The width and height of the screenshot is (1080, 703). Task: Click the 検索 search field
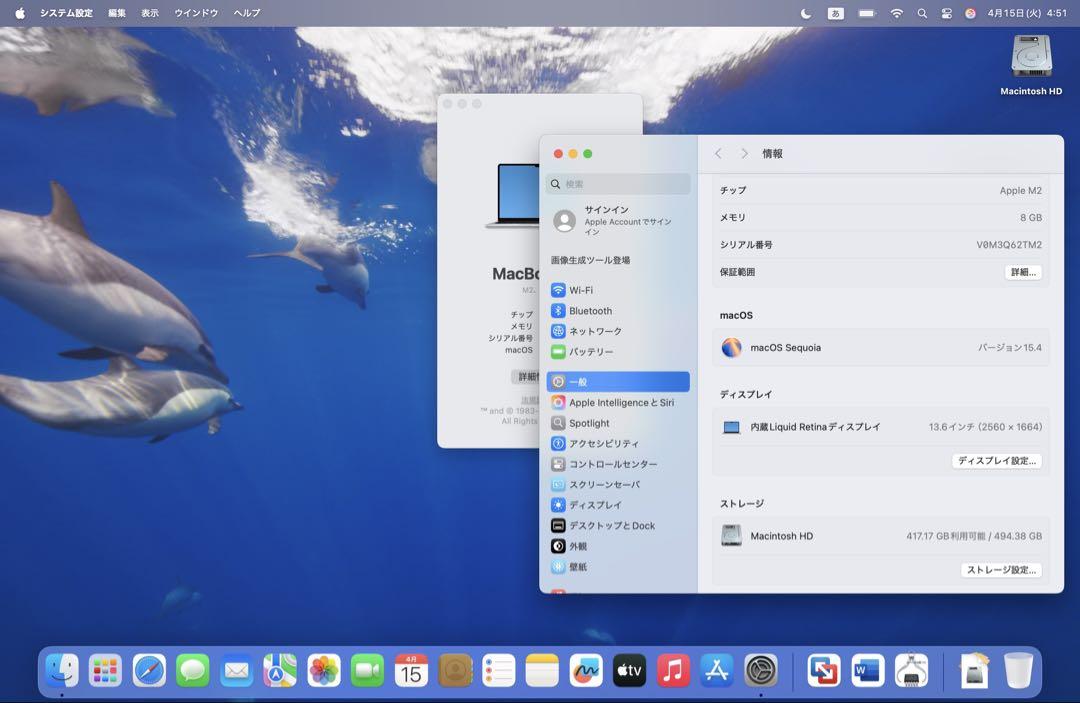point(618,184)
